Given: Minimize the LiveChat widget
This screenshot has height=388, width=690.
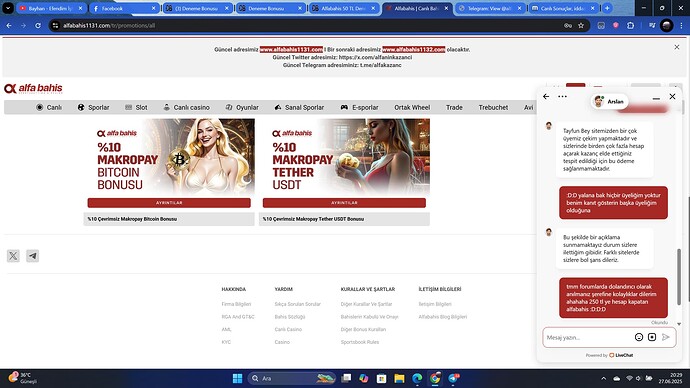Looking at the screenshot, I should (x=656, y=98).
